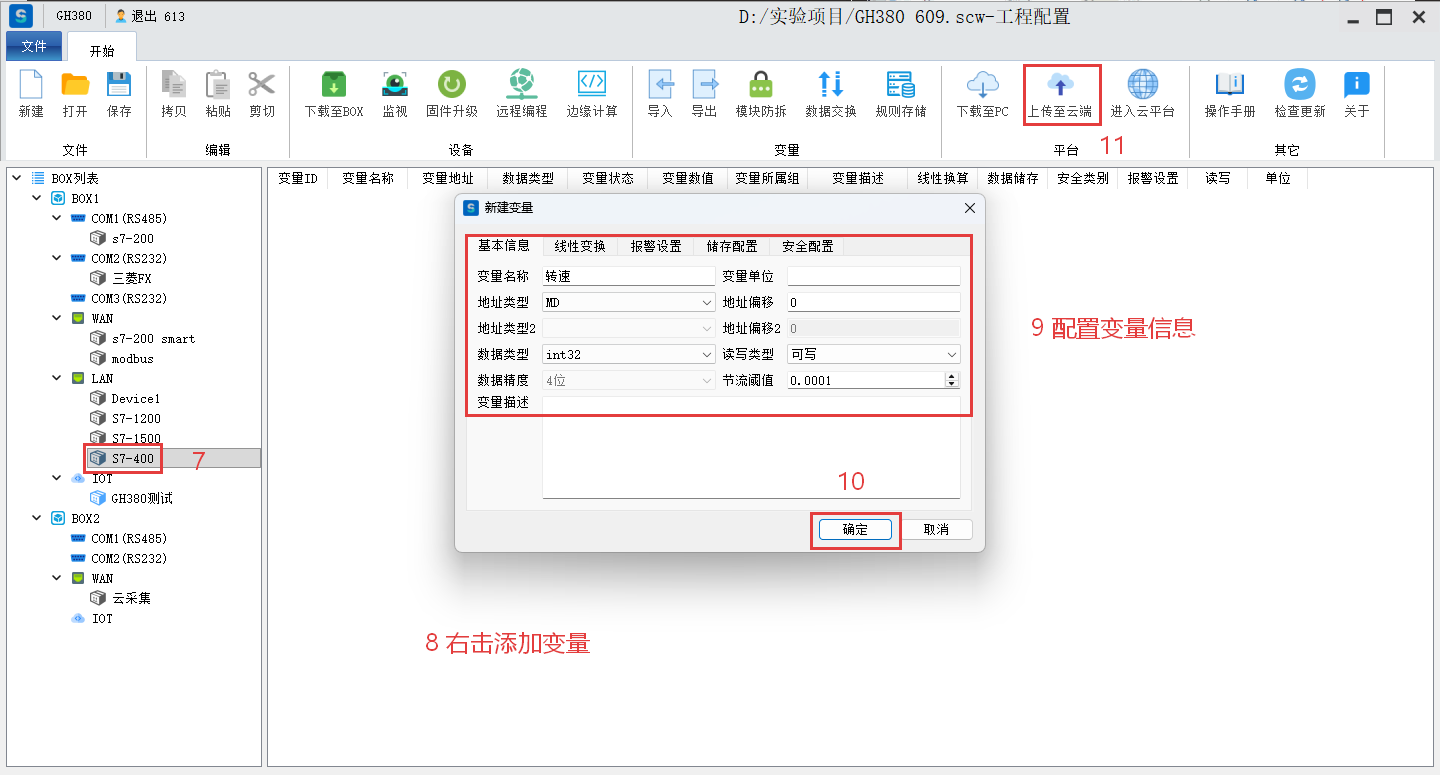Click the 新建 new project icon
Viewport: 1440px width, 775px height.
(31, 85)
